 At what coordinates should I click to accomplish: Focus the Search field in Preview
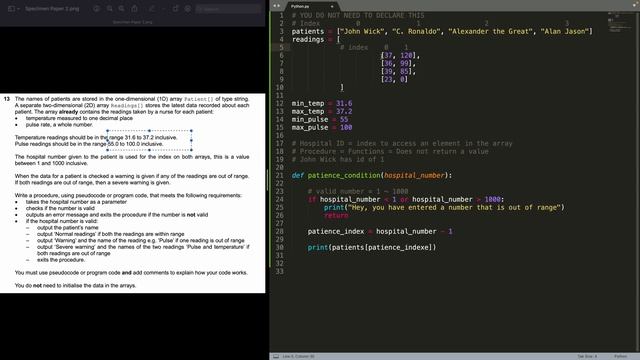tap(228, 9)
